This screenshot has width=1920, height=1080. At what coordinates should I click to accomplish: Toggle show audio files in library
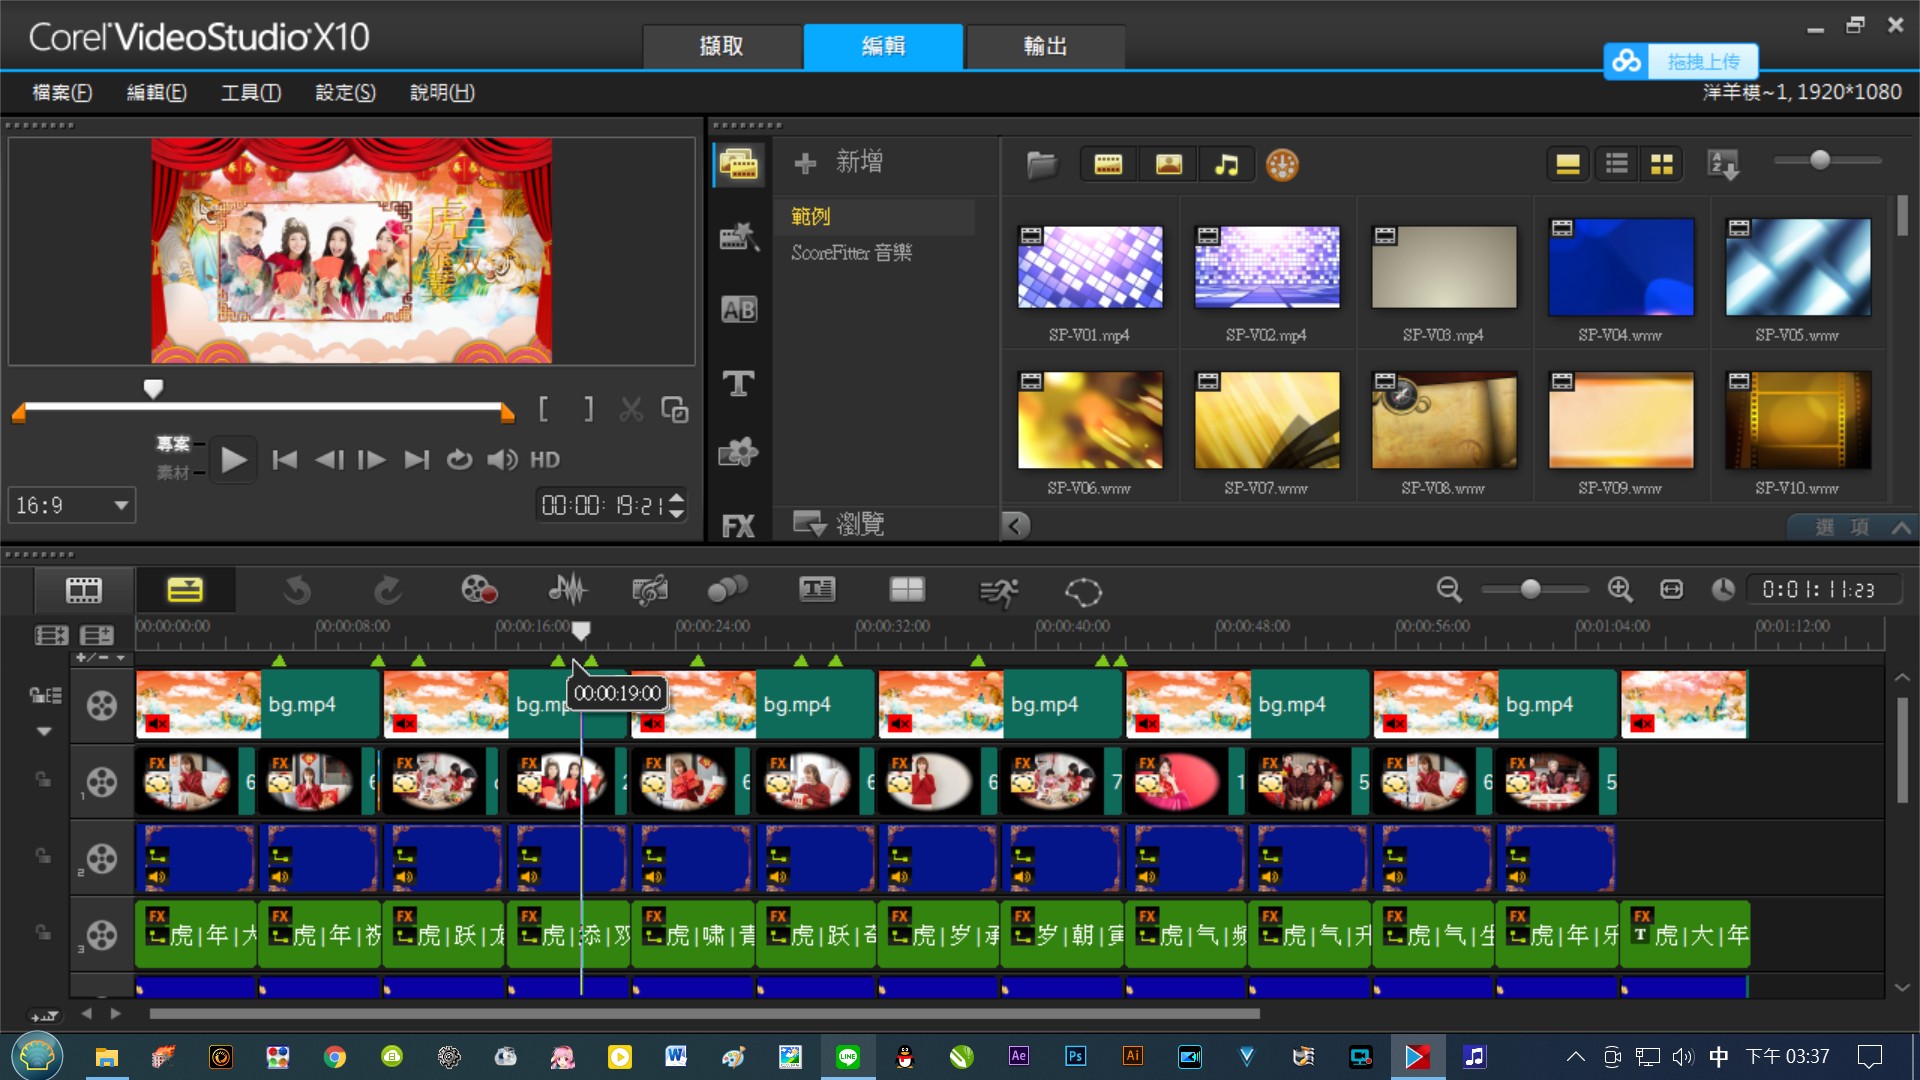[1226, 164]
